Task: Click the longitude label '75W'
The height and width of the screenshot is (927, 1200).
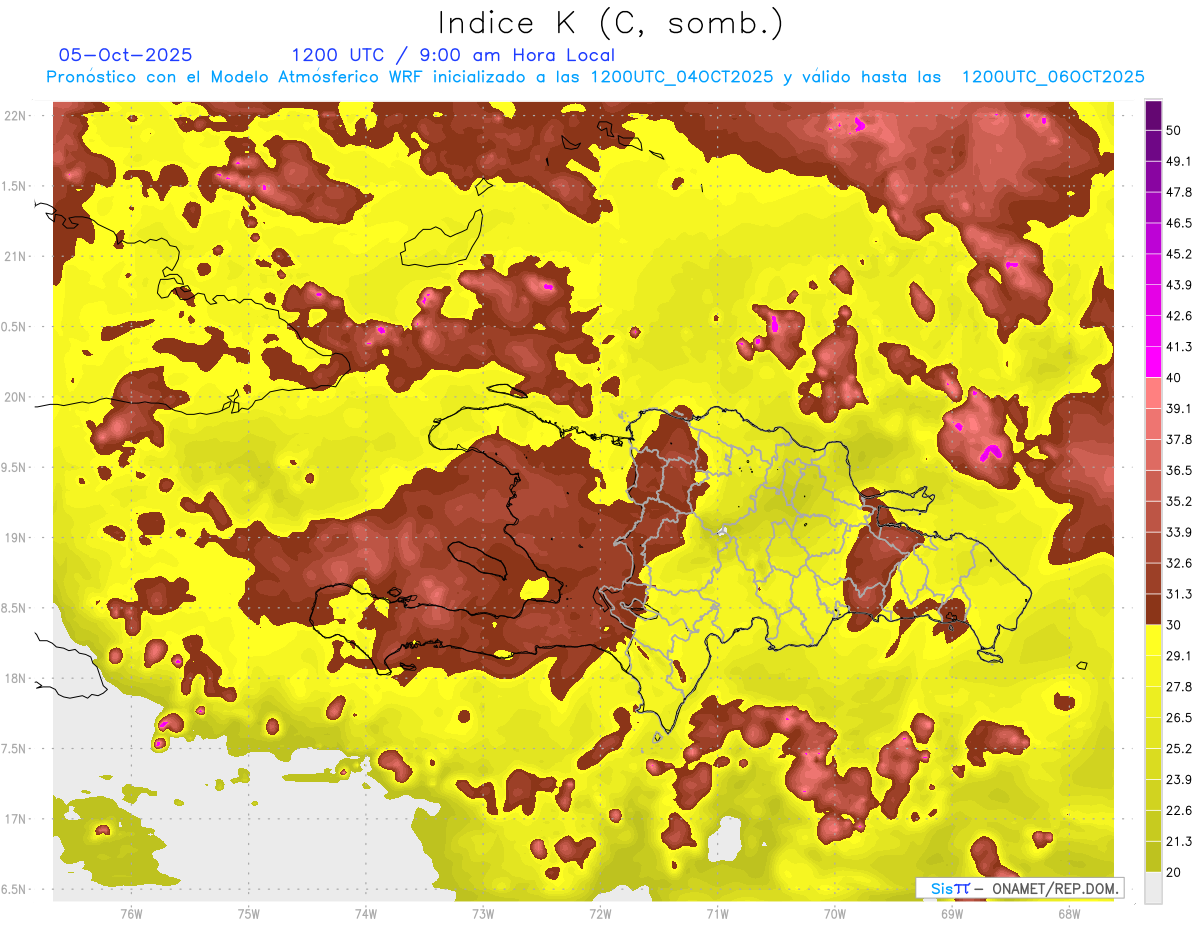Action: 249,914
